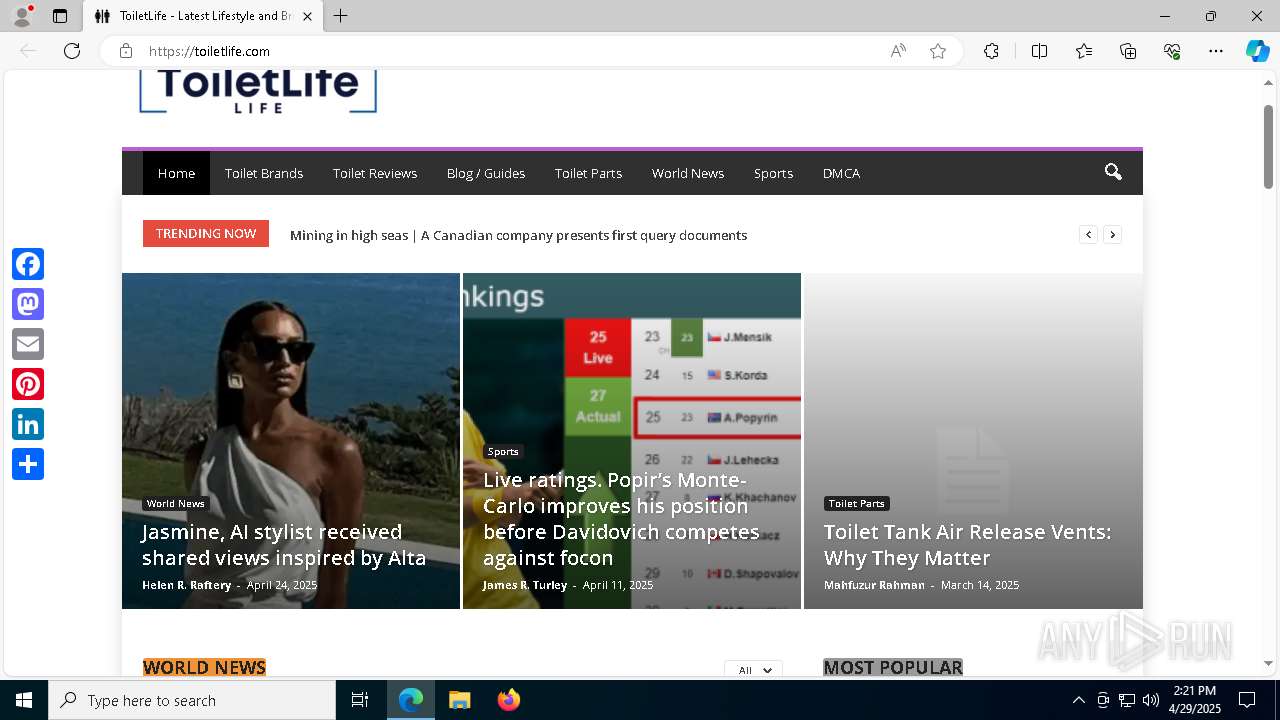View author Helen R. Raftery
The width and height of the screenshot is (1280, 720).
click(186, 585)
